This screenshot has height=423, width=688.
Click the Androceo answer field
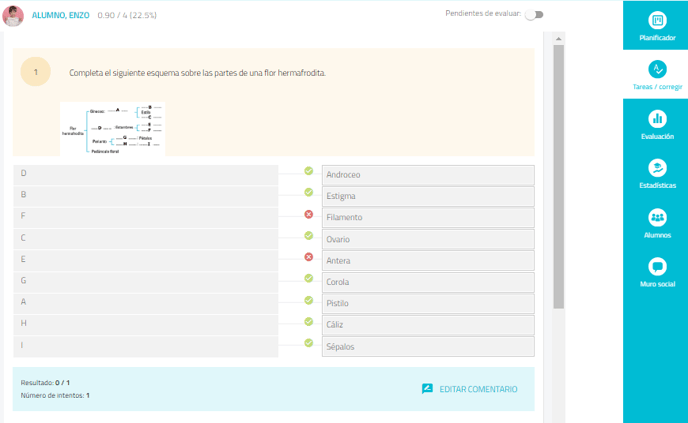428,175
